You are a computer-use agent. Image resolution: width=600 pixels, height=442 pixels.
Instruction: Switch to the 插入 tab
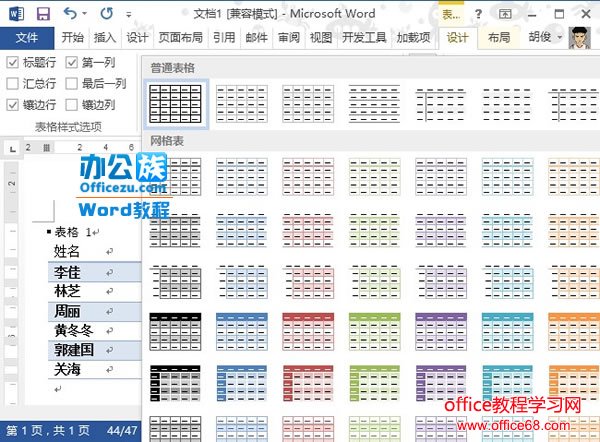coord(104,38)
